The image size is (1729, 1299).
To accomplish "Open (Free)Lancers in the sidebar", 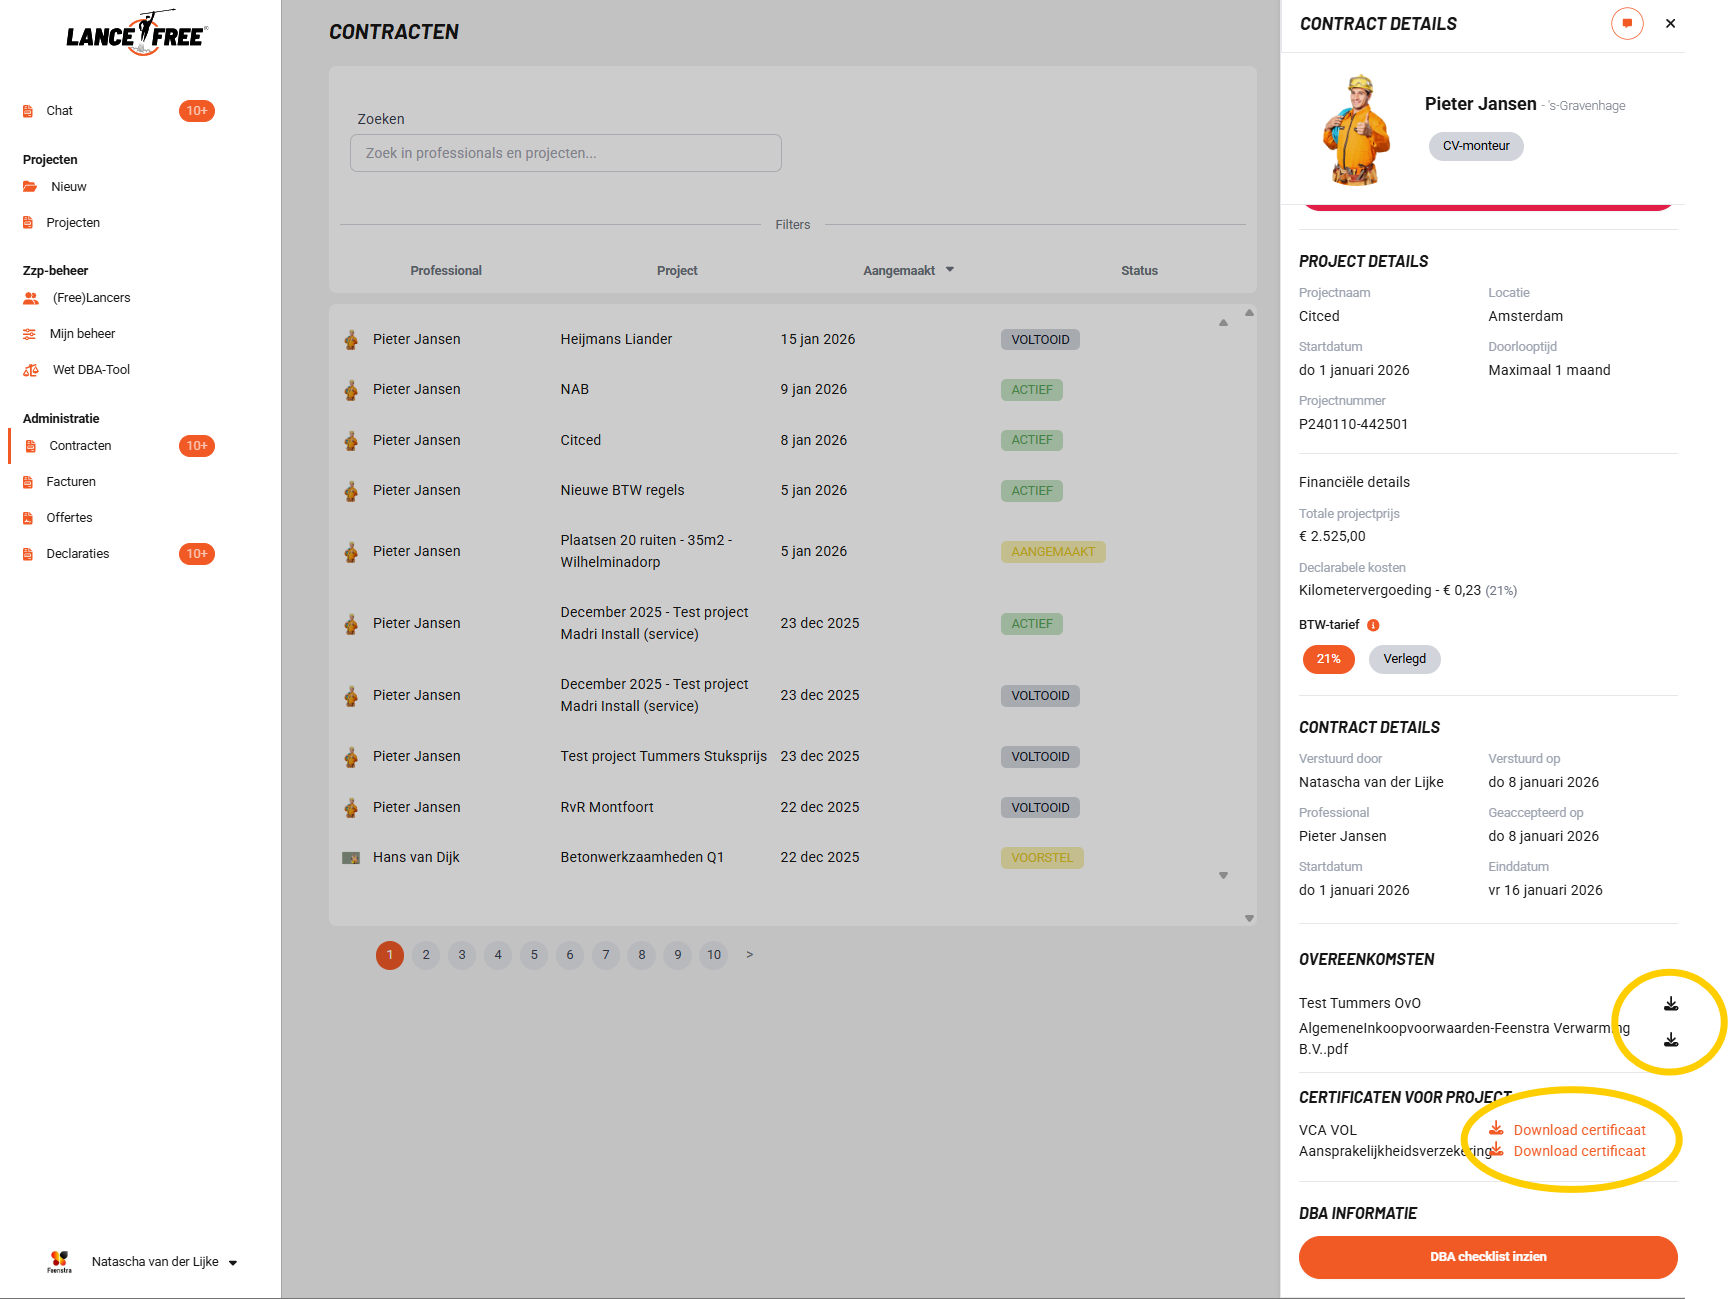I will point(91,298).
